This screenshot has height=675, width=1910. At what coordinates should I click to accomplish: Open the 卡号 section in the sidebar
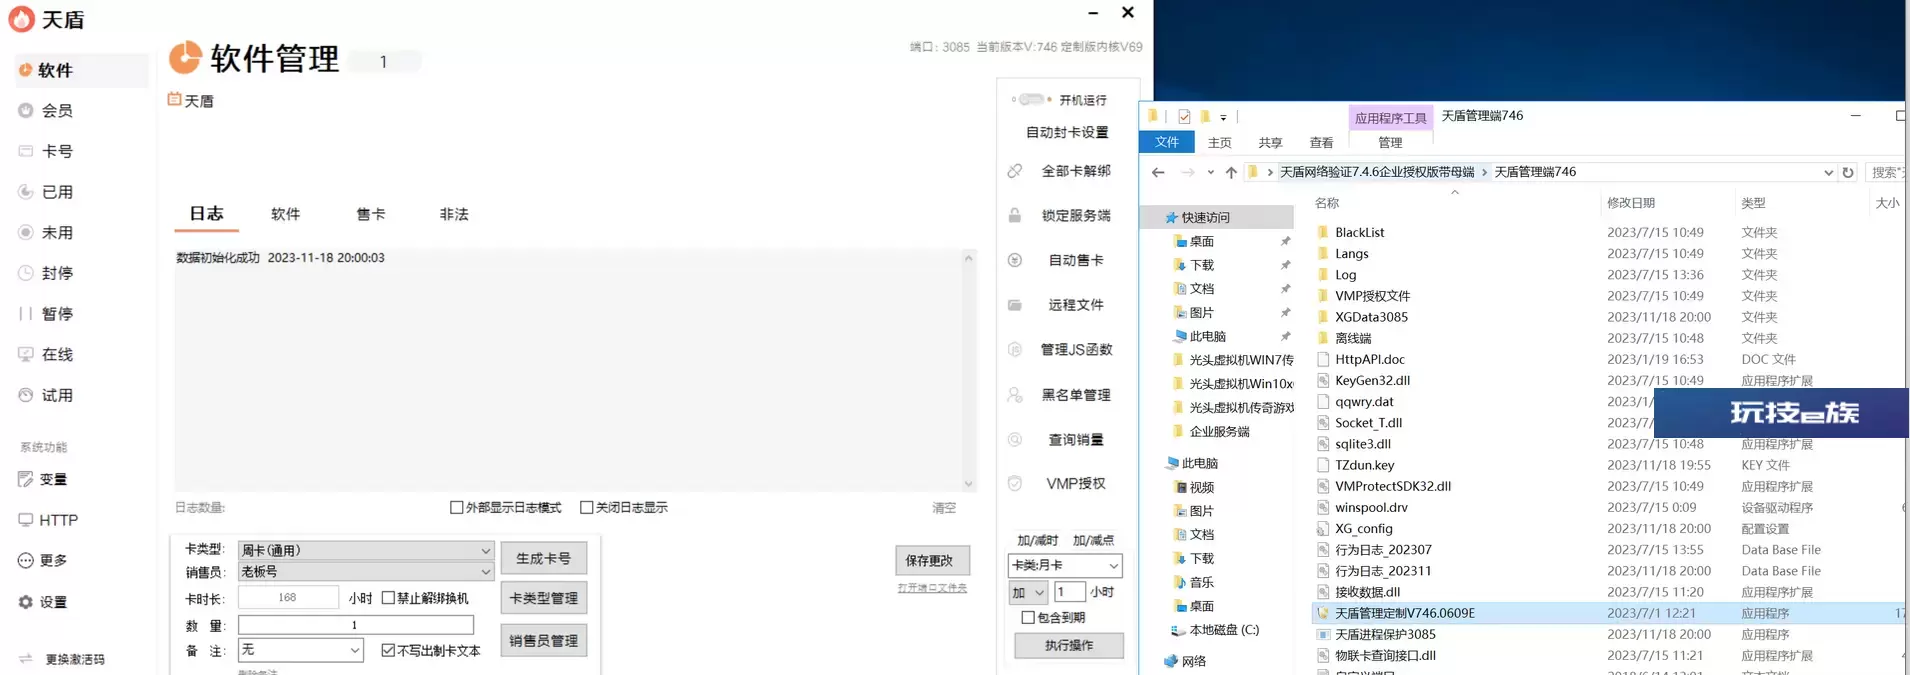click(x=57, y=151)
